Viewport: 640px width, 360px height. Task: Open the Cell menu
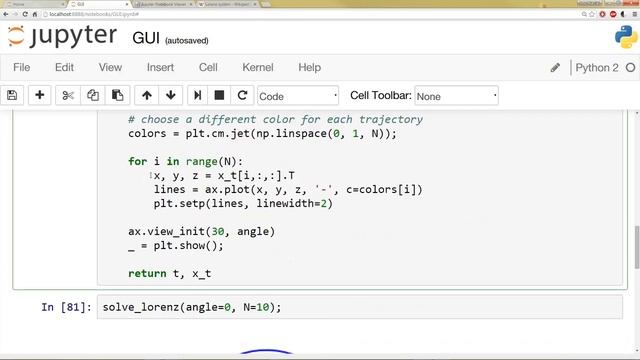[208, 68]
